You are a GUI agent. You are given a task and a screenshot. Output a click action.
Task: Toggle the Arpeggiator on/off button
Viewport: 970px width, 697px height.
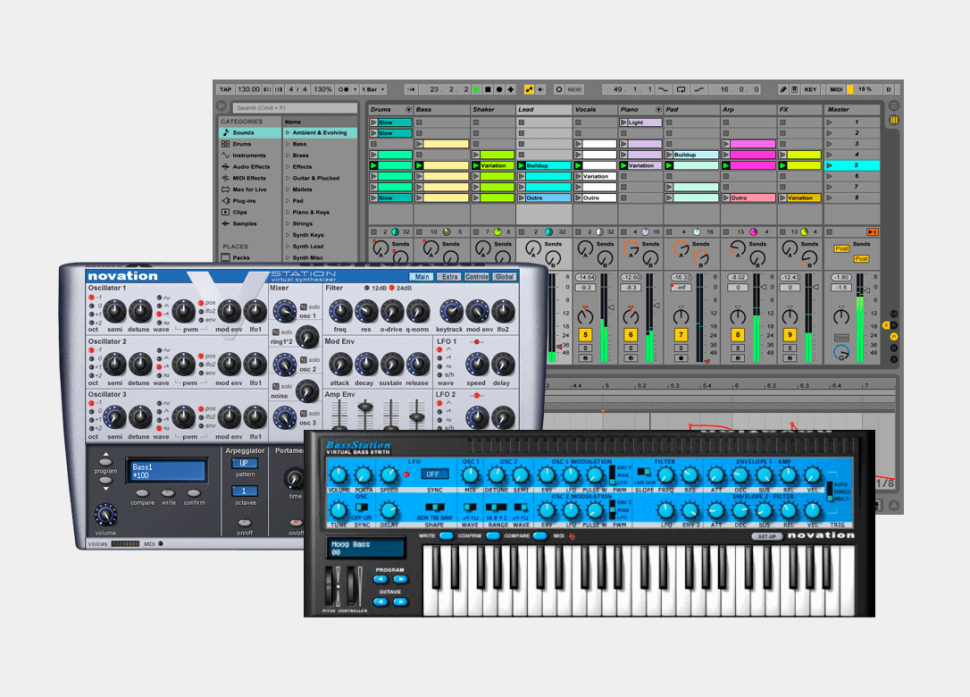coord(245,523)
